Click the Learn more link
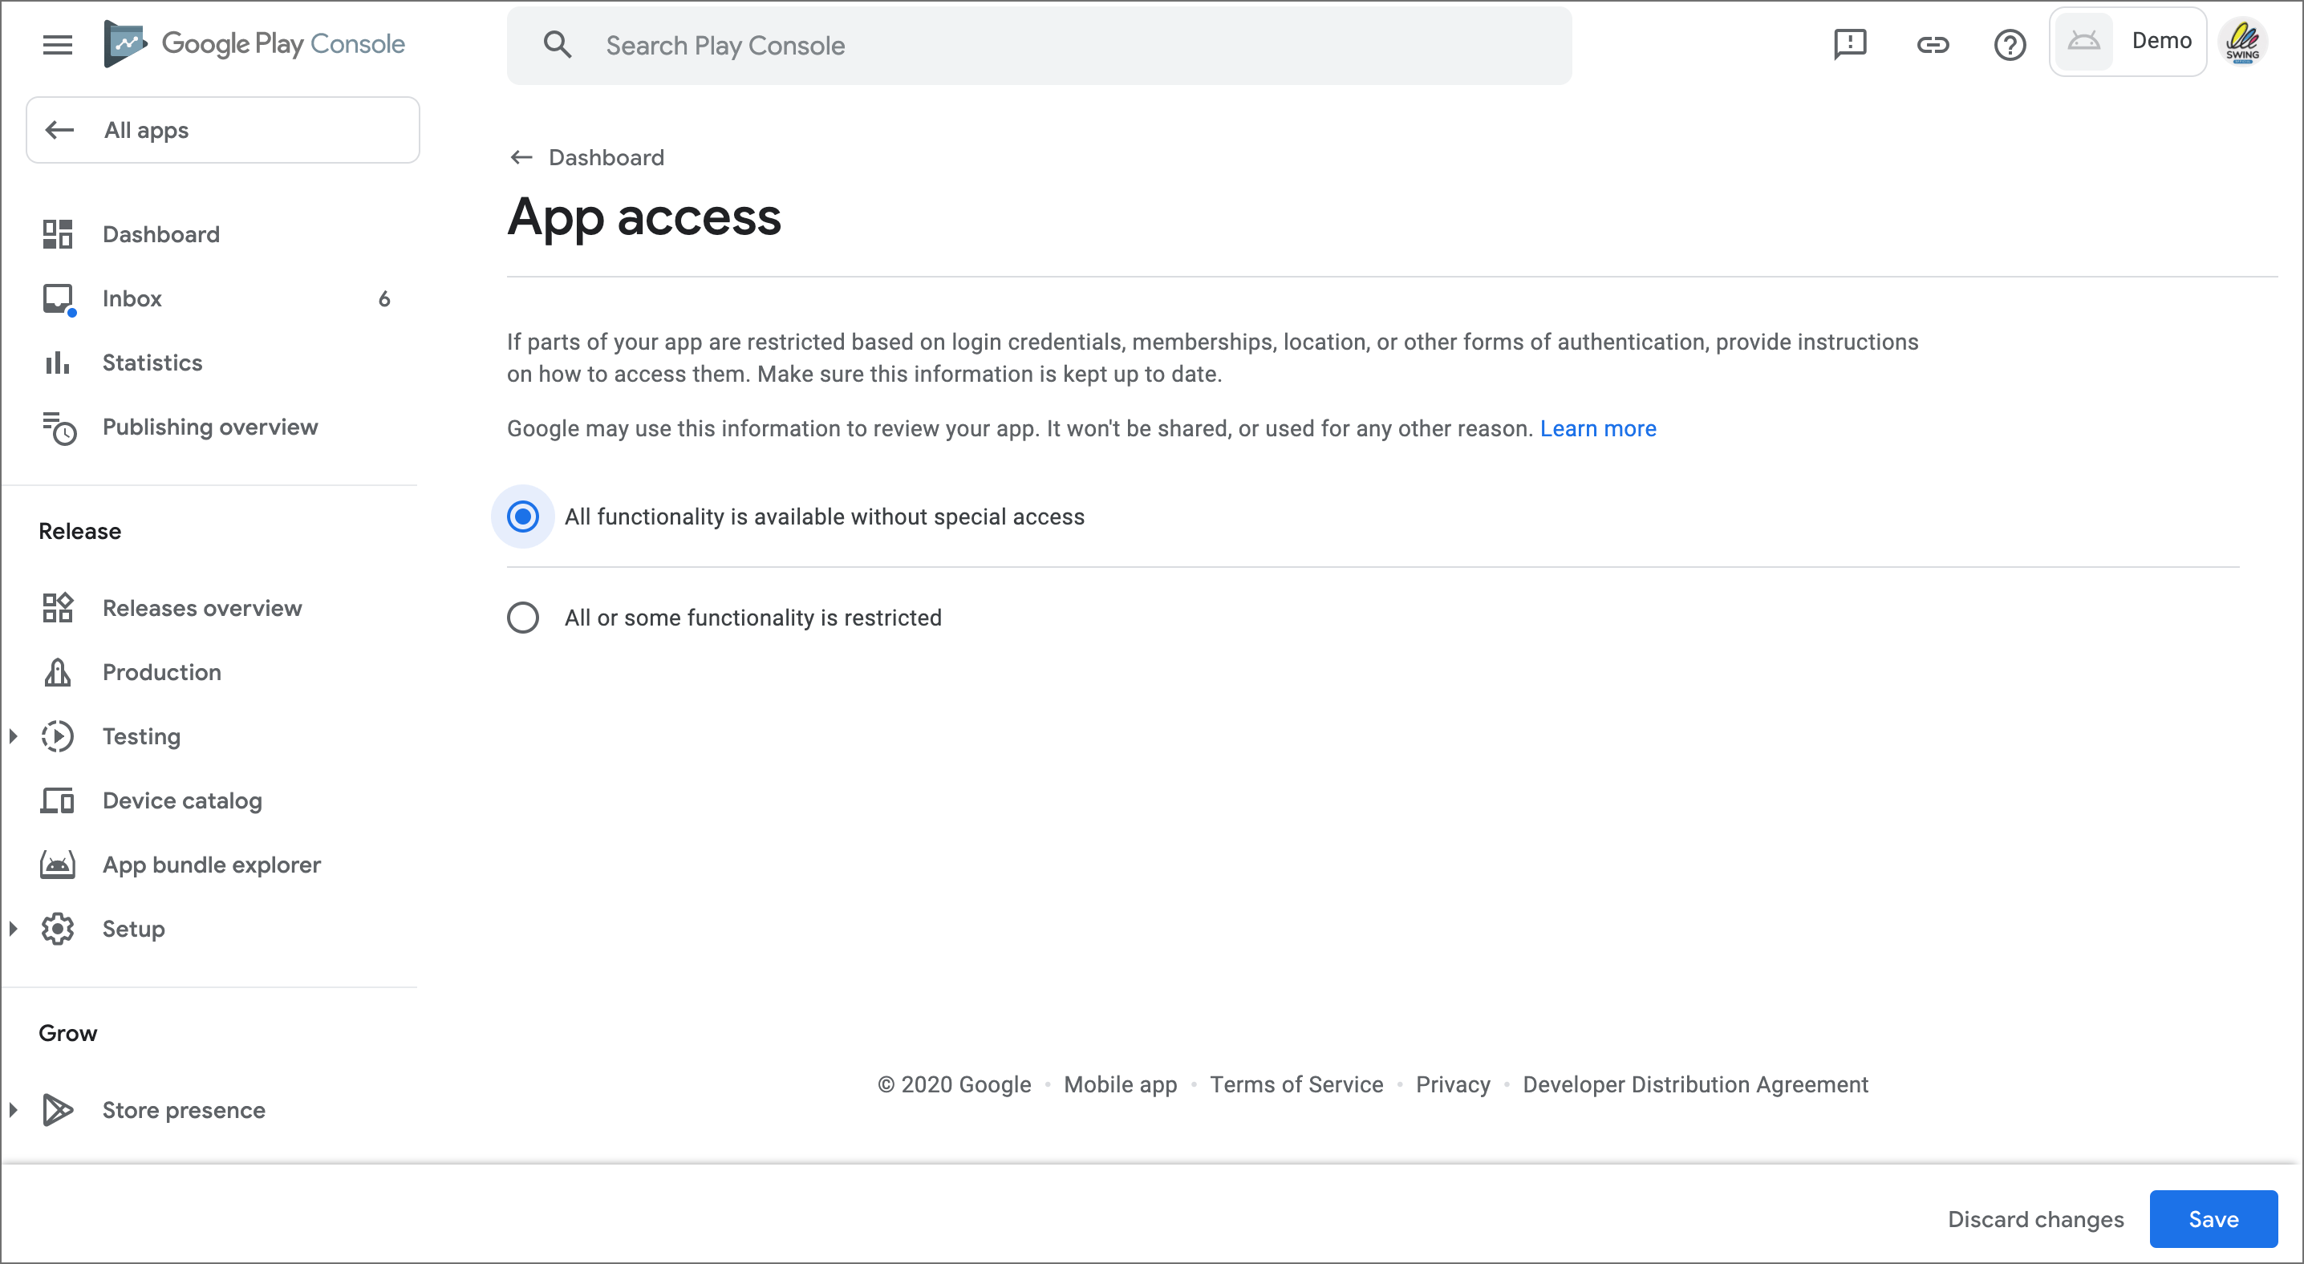 coord(1597,429)
